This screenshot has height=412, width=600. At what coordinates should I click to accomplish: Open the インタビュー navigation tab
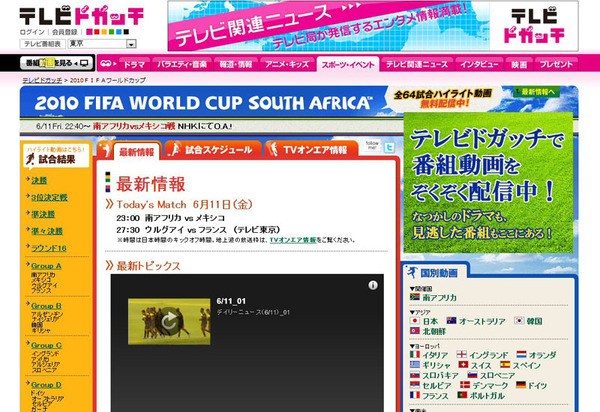pyautogui.click(x=479, y=64)
